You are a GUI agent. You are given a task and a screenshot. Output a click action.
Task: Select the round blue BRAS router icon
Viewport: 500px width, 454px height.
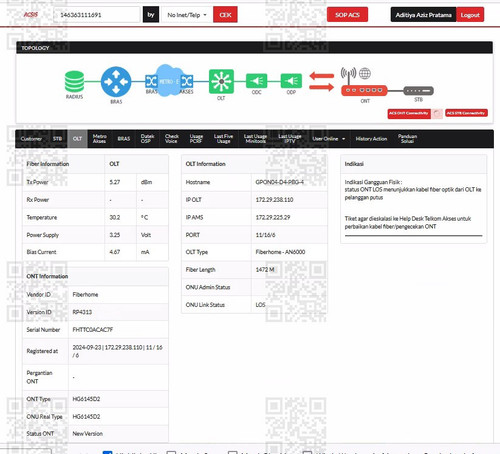(116, 82)
